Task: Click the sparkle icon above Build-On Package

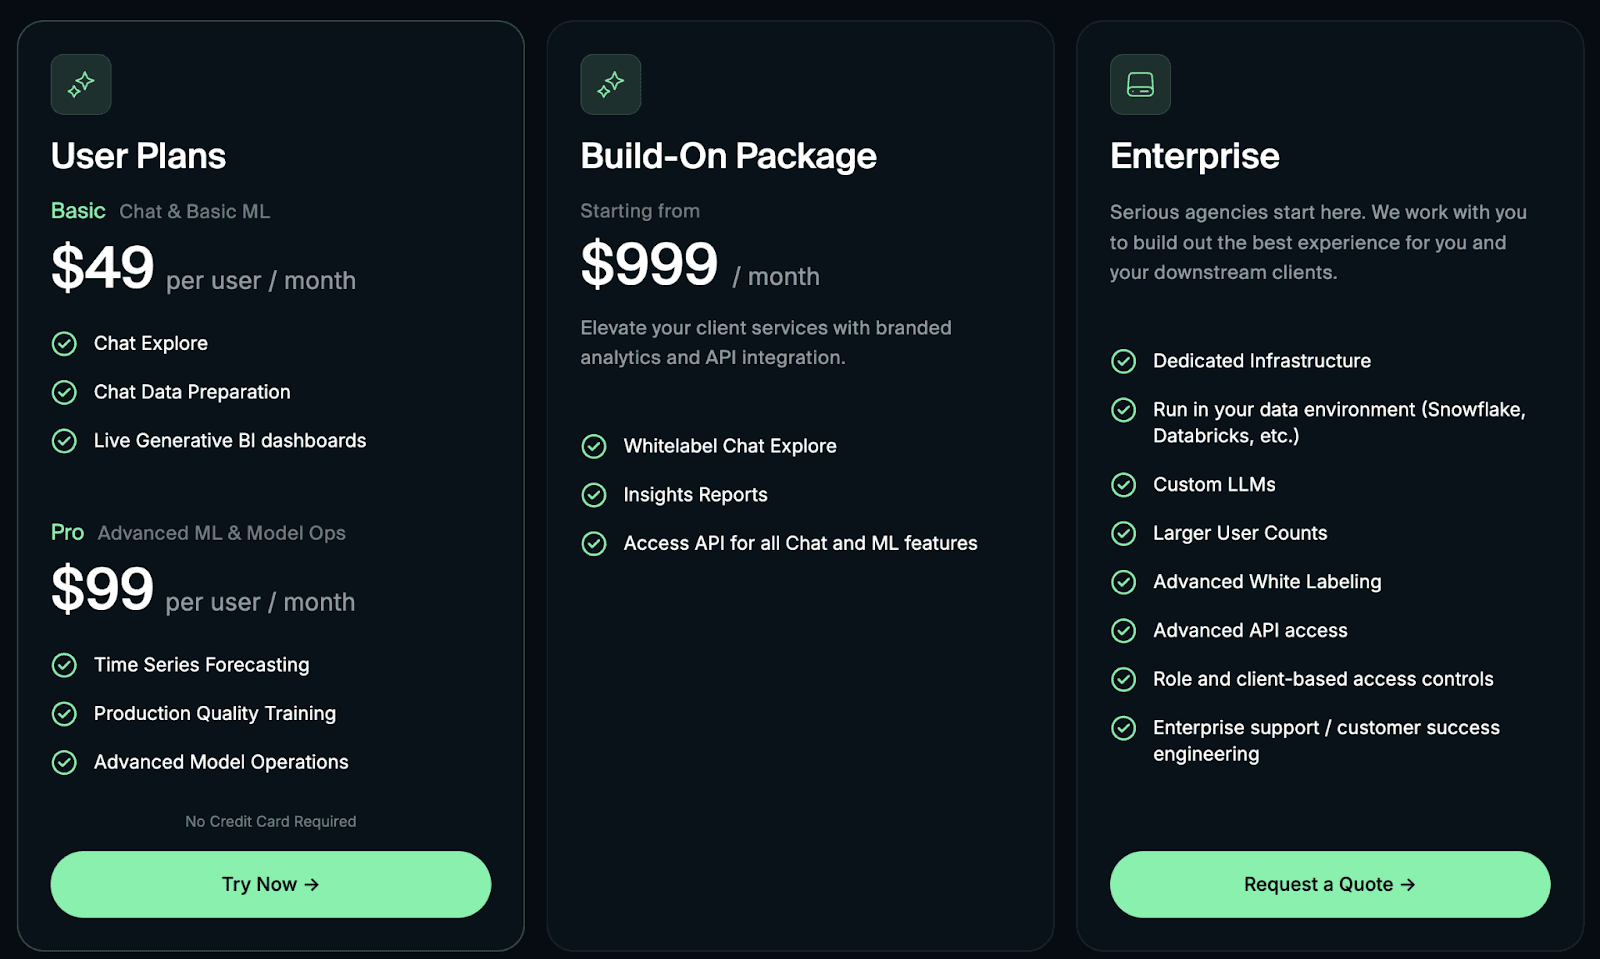Action: click(x=610, y=84)
